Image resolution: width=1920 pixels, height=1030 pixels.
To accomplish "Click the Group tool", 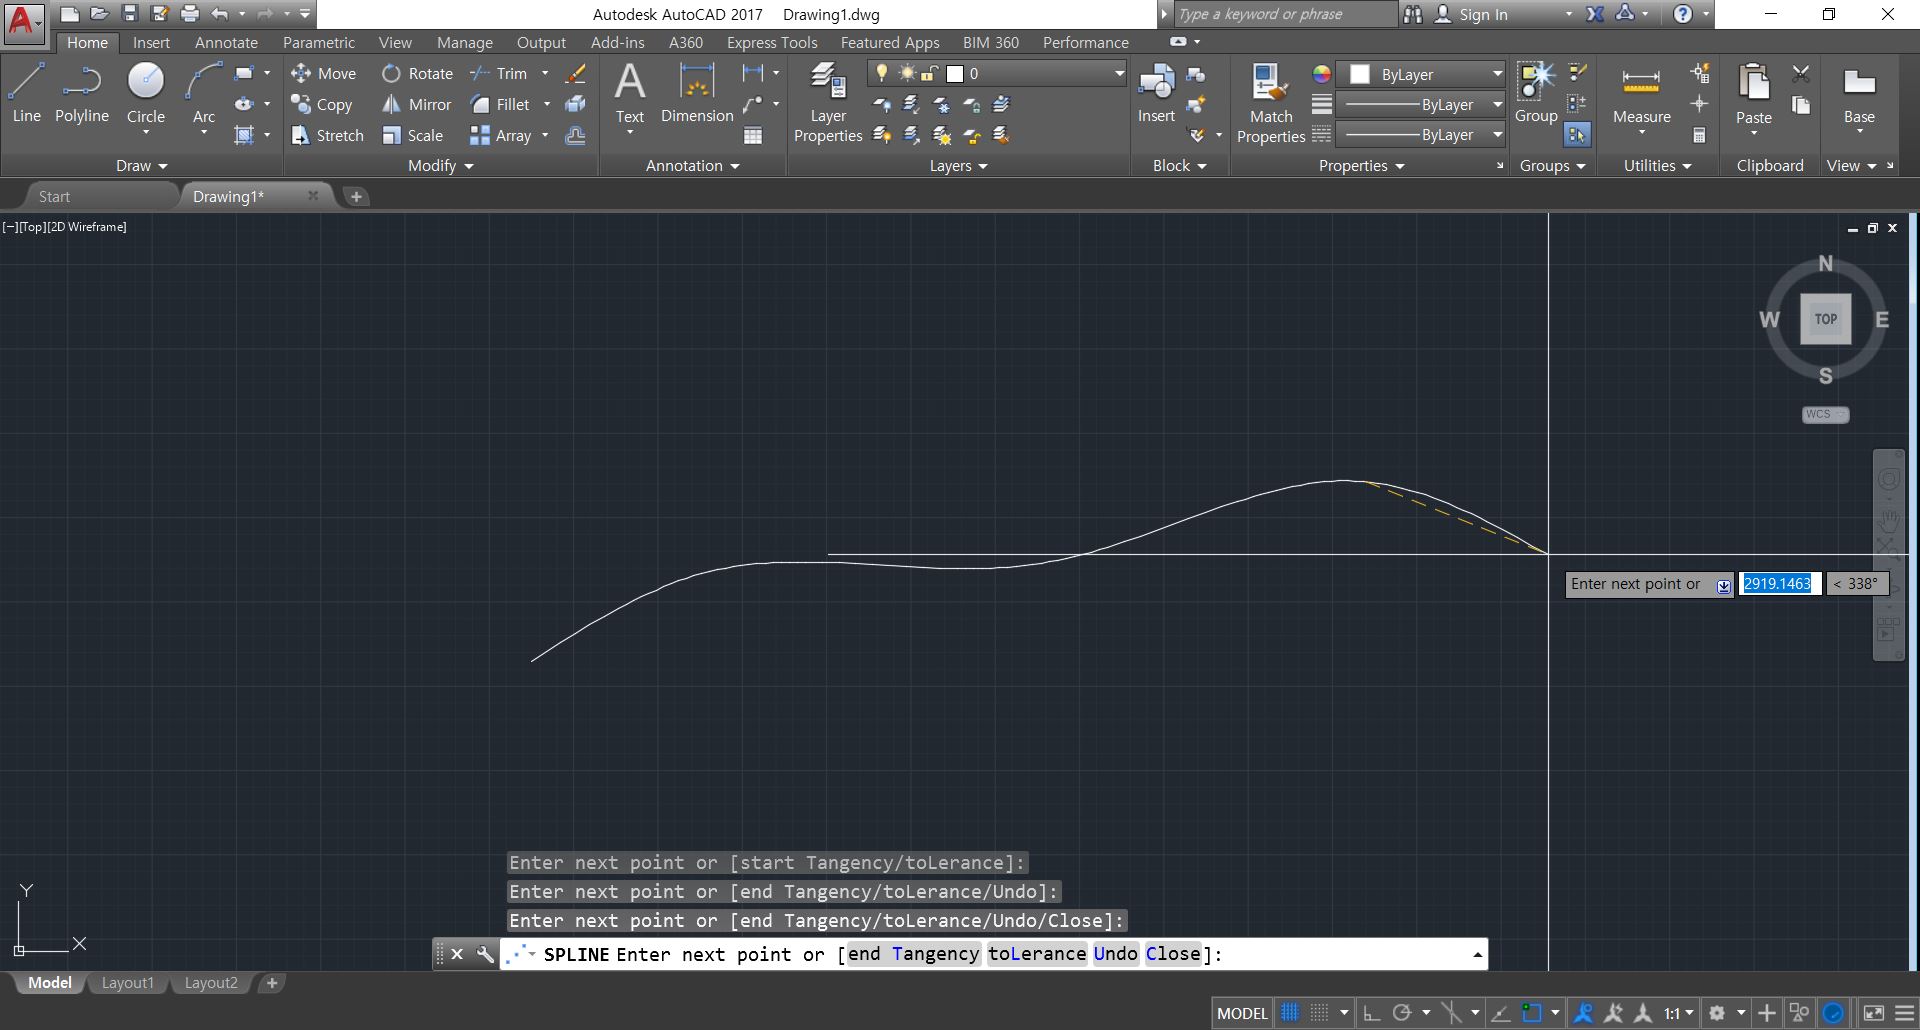I will [1536, 94].
